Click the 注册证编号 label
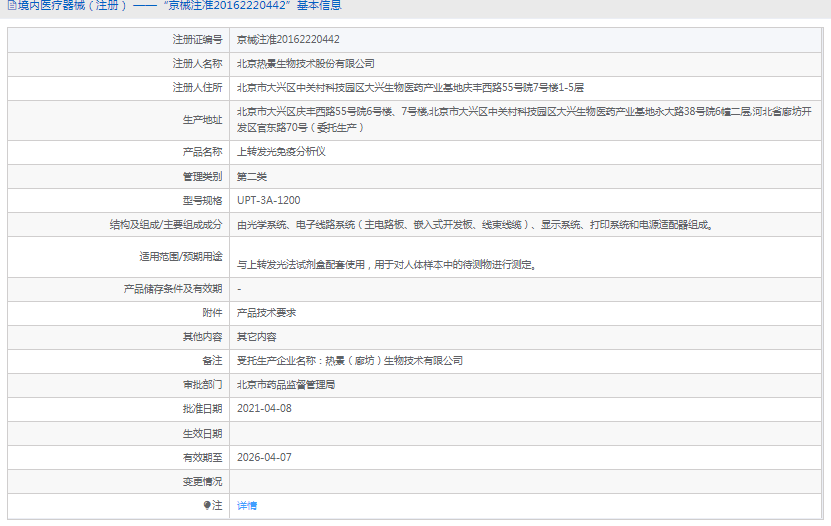 [197, 40]
